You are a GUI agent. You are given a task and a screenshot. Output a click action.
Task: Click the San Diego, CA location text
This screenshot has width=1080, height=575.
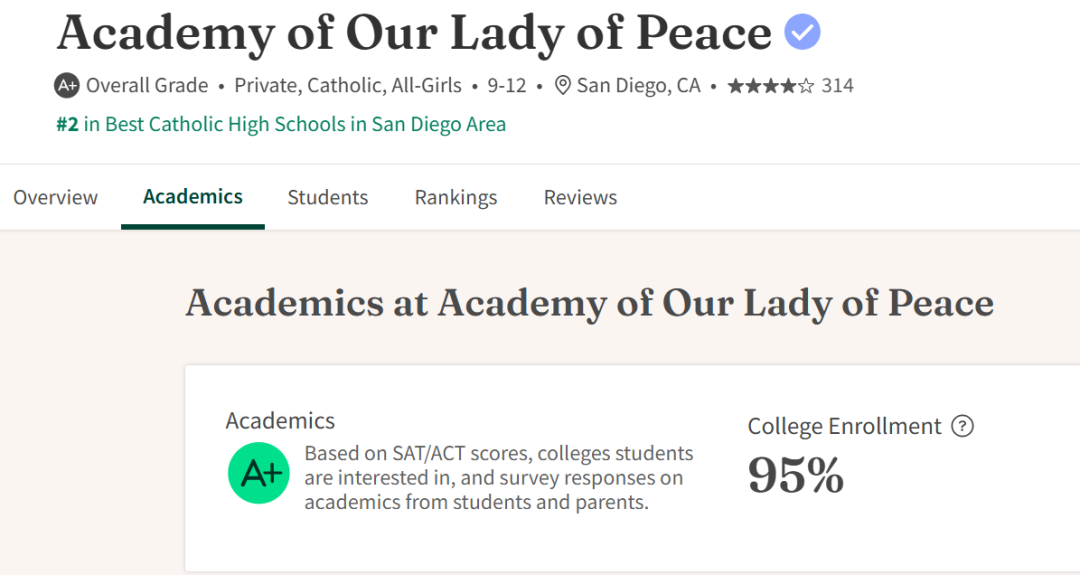pos(639,86)
